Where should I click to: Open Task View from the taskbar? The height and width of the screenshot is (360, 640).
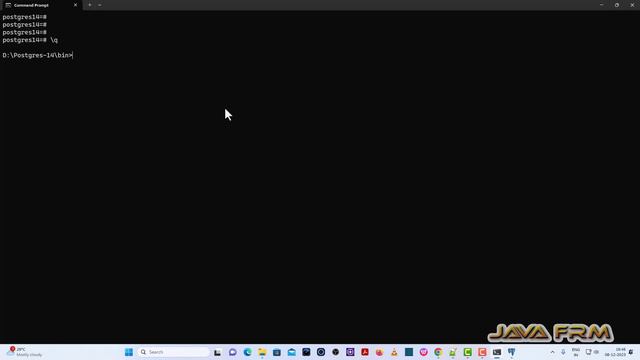tap(218, 352)
